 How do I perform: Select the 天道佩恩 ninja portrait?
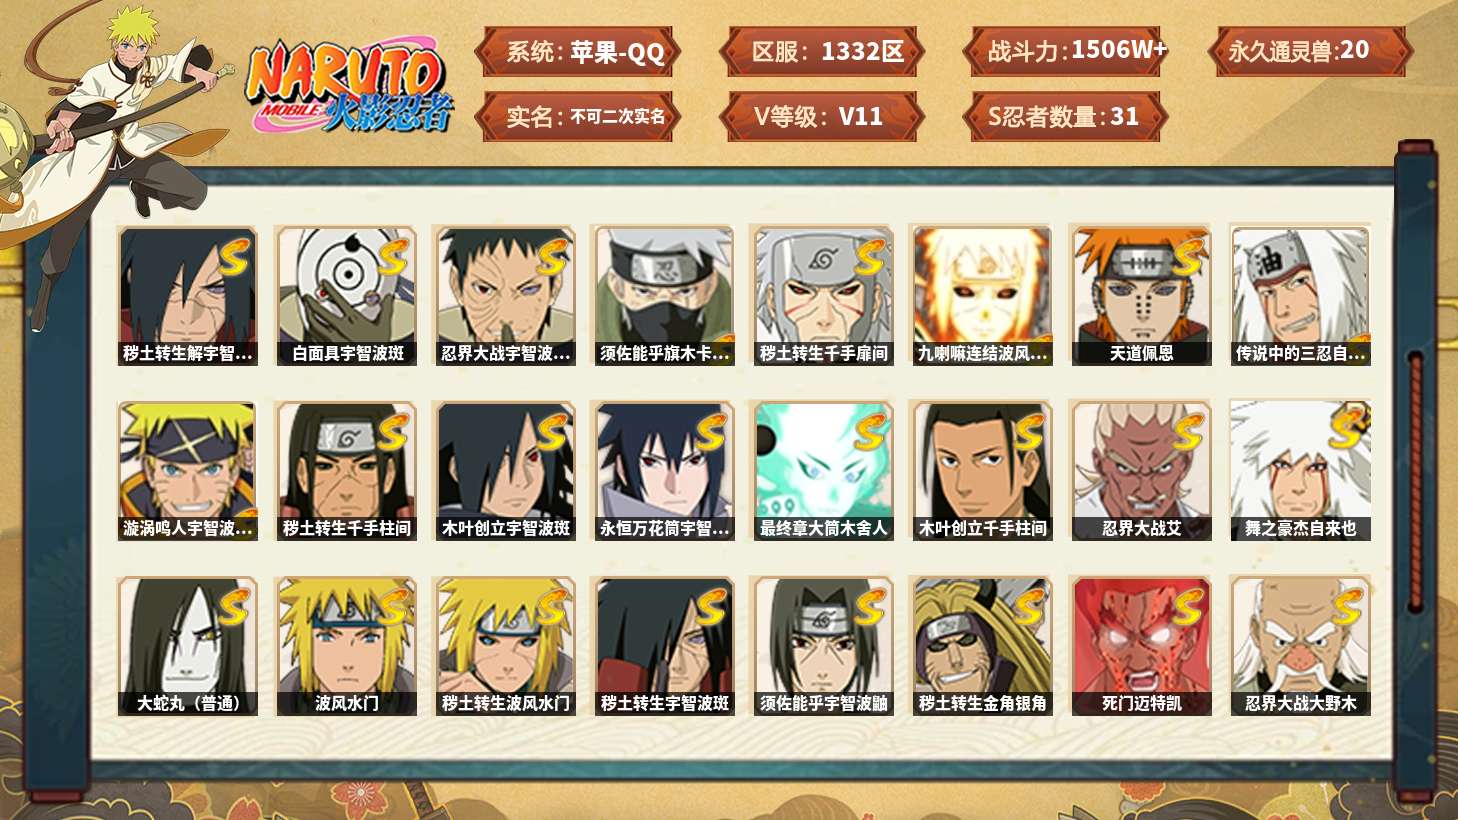point(1140,295)
